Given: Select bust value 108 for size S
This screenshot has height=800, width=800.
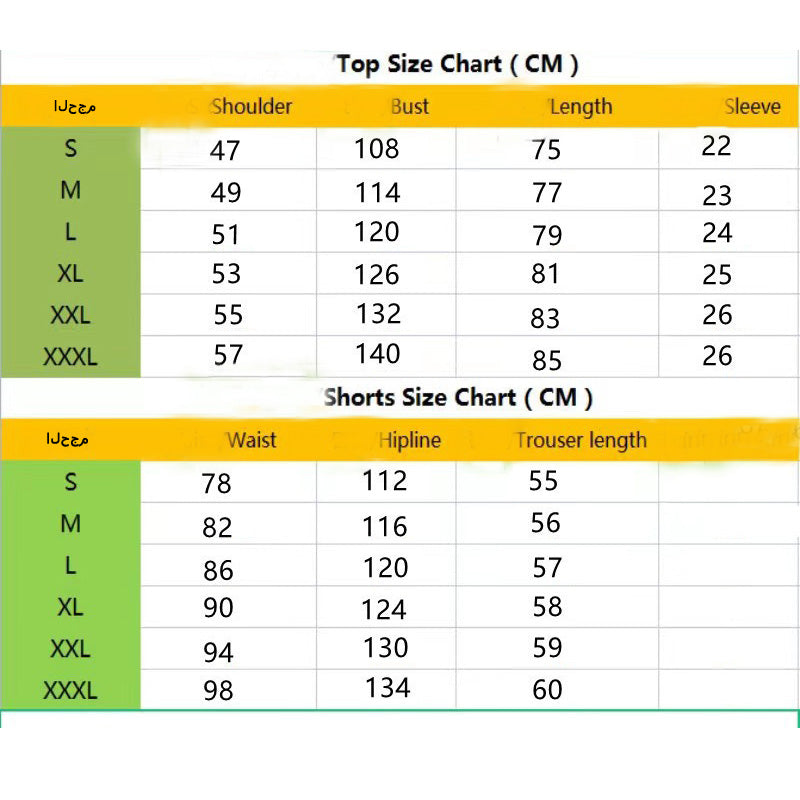Looking at the screenshot, I should pos(377,149).
